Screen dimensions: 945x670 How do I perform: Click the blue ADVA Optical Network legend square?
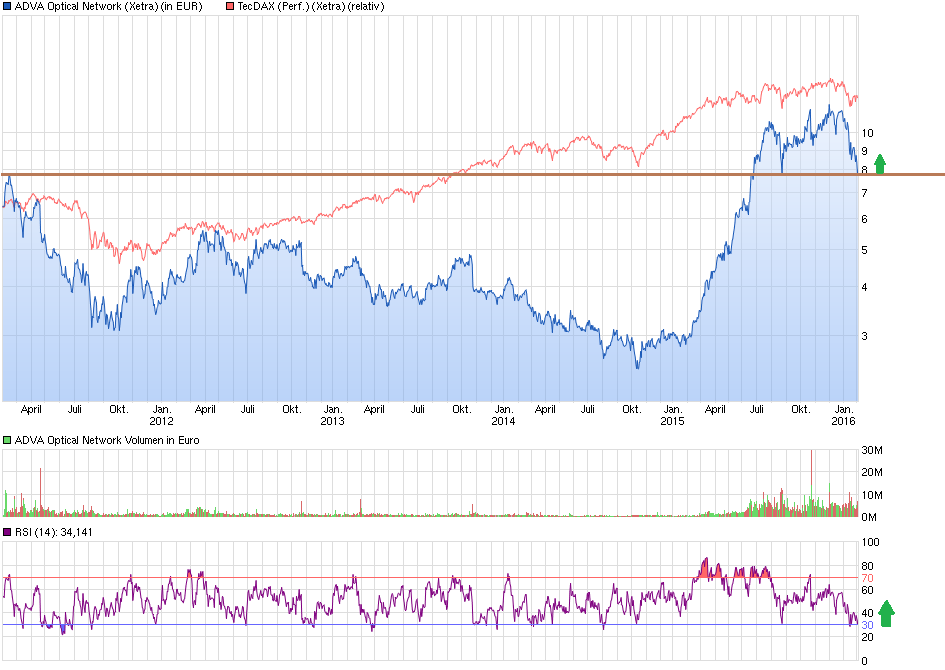coord(7,6)
